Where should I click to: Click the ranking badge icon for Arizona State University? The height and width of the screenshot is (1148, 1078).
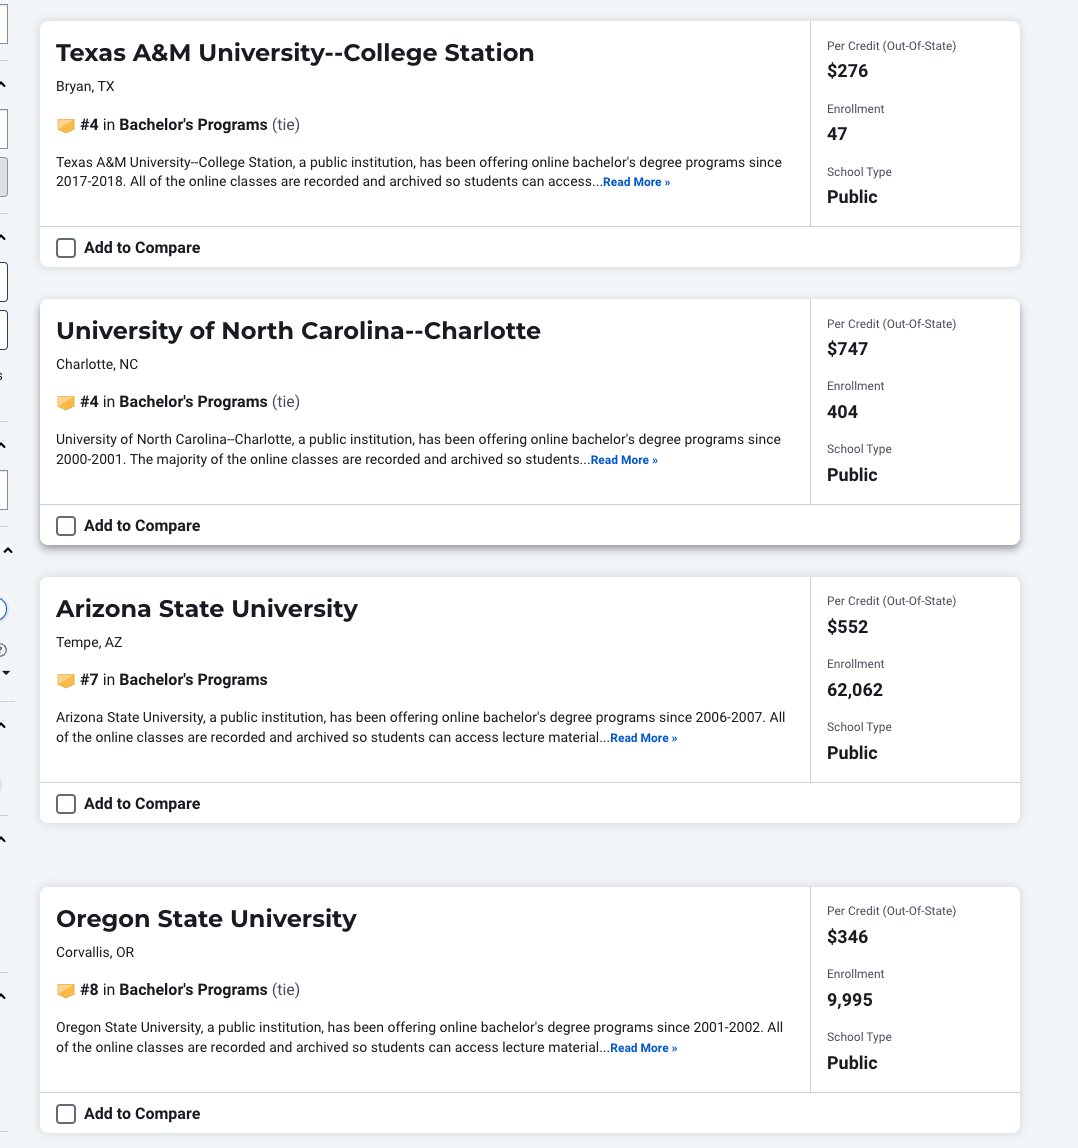point(65,680)
